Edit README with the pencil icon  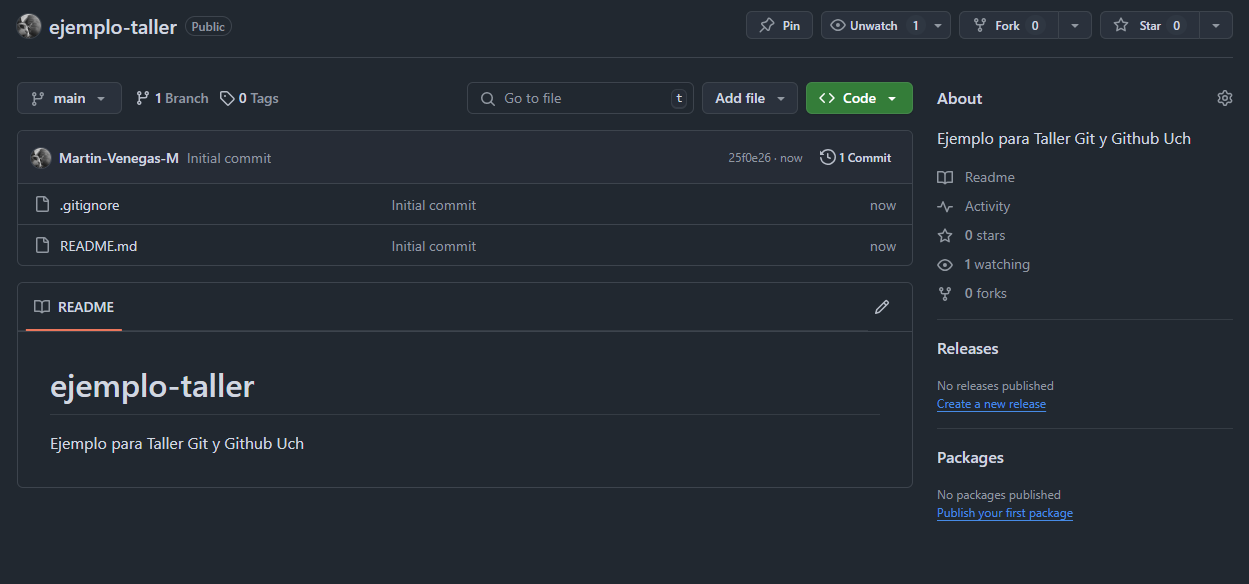(882, 307)
